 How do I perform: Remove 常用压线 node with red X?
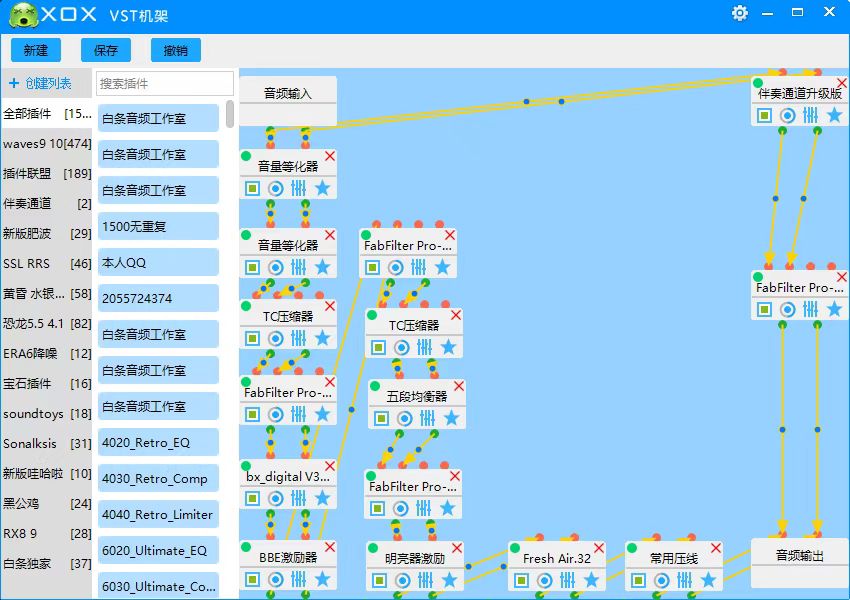(x=716, y=548)
